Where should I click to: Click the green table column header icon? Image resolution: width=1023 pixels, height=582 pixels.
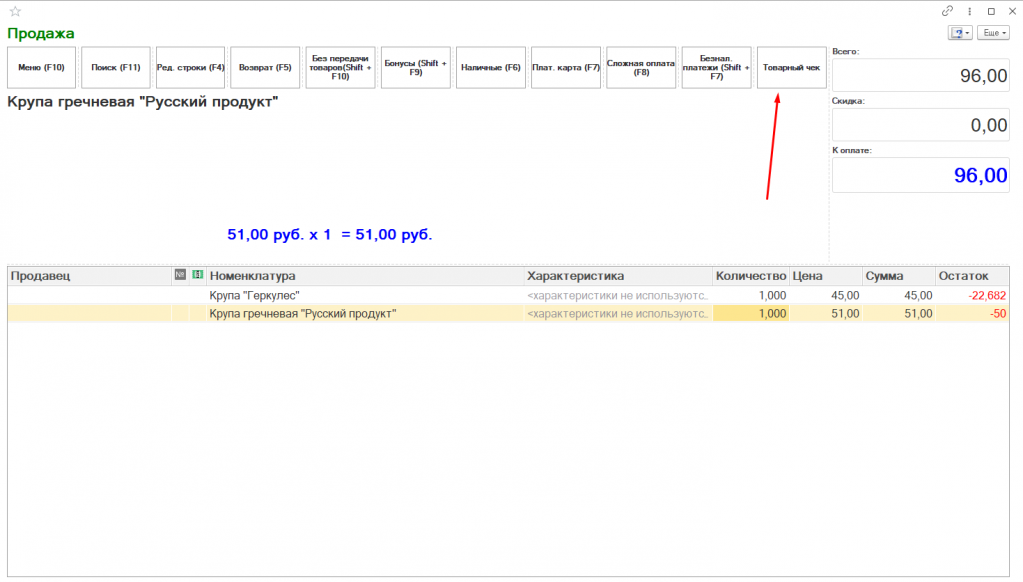198,275
